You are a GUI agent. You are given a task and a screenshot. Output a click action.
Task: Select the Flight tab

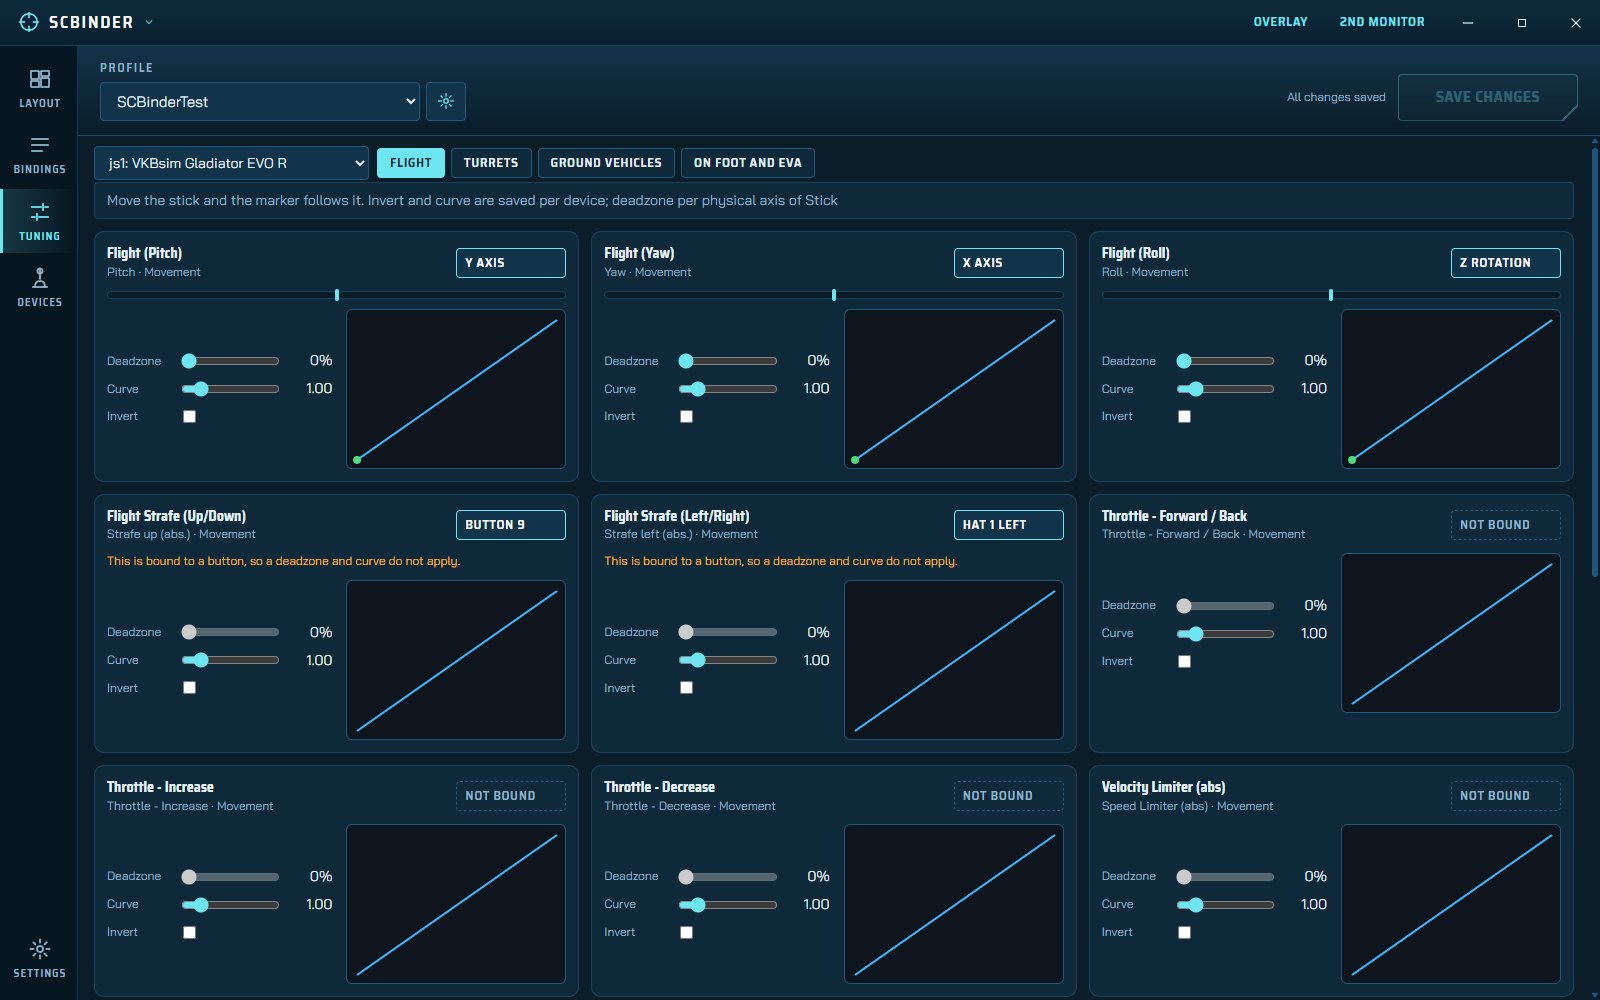[411, 163]
